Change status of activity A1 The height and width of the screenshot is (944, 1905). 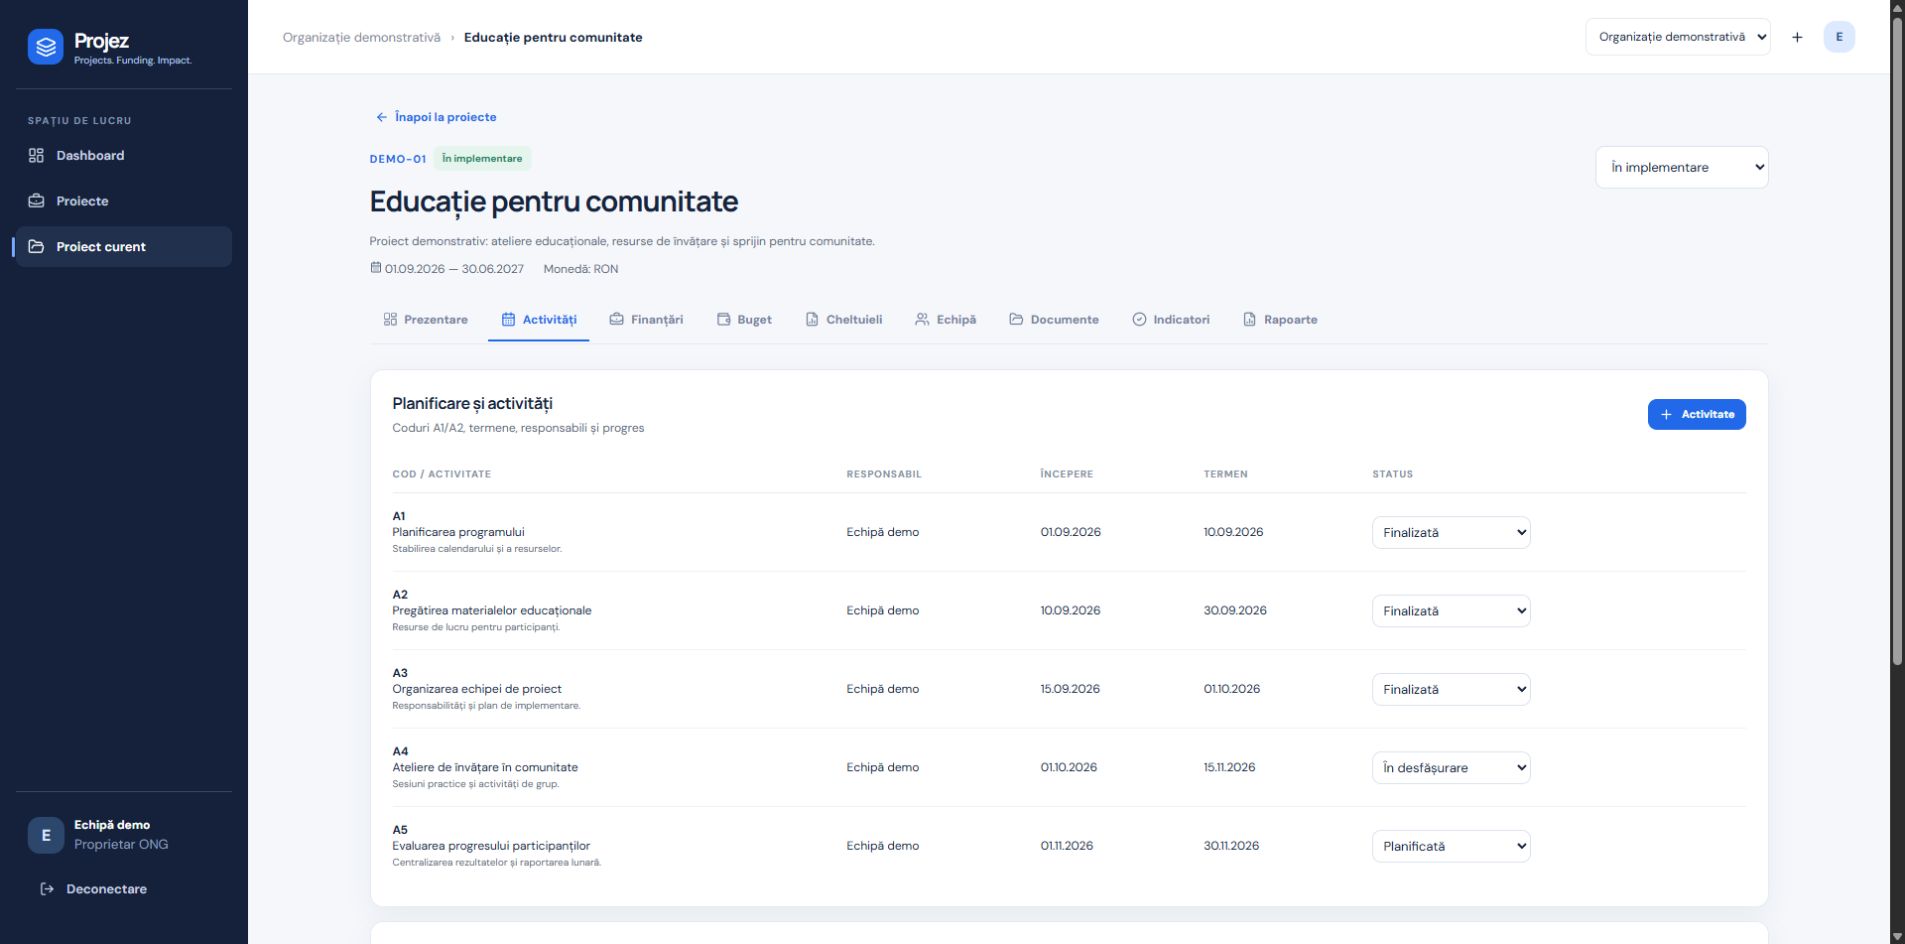point(1451,533)
